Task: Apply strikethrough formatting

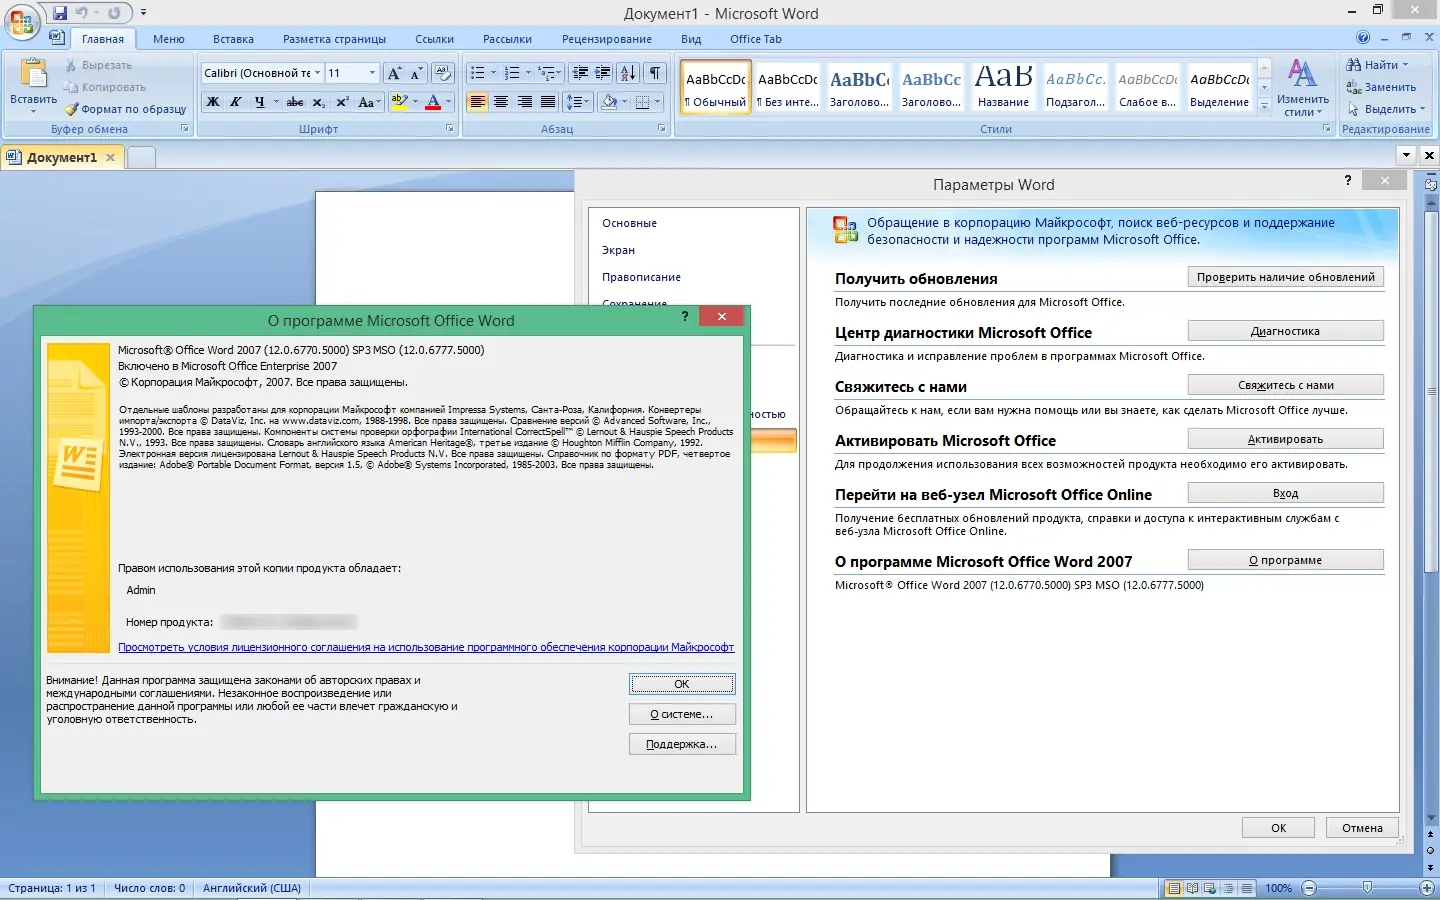Action: click(294, 102)
